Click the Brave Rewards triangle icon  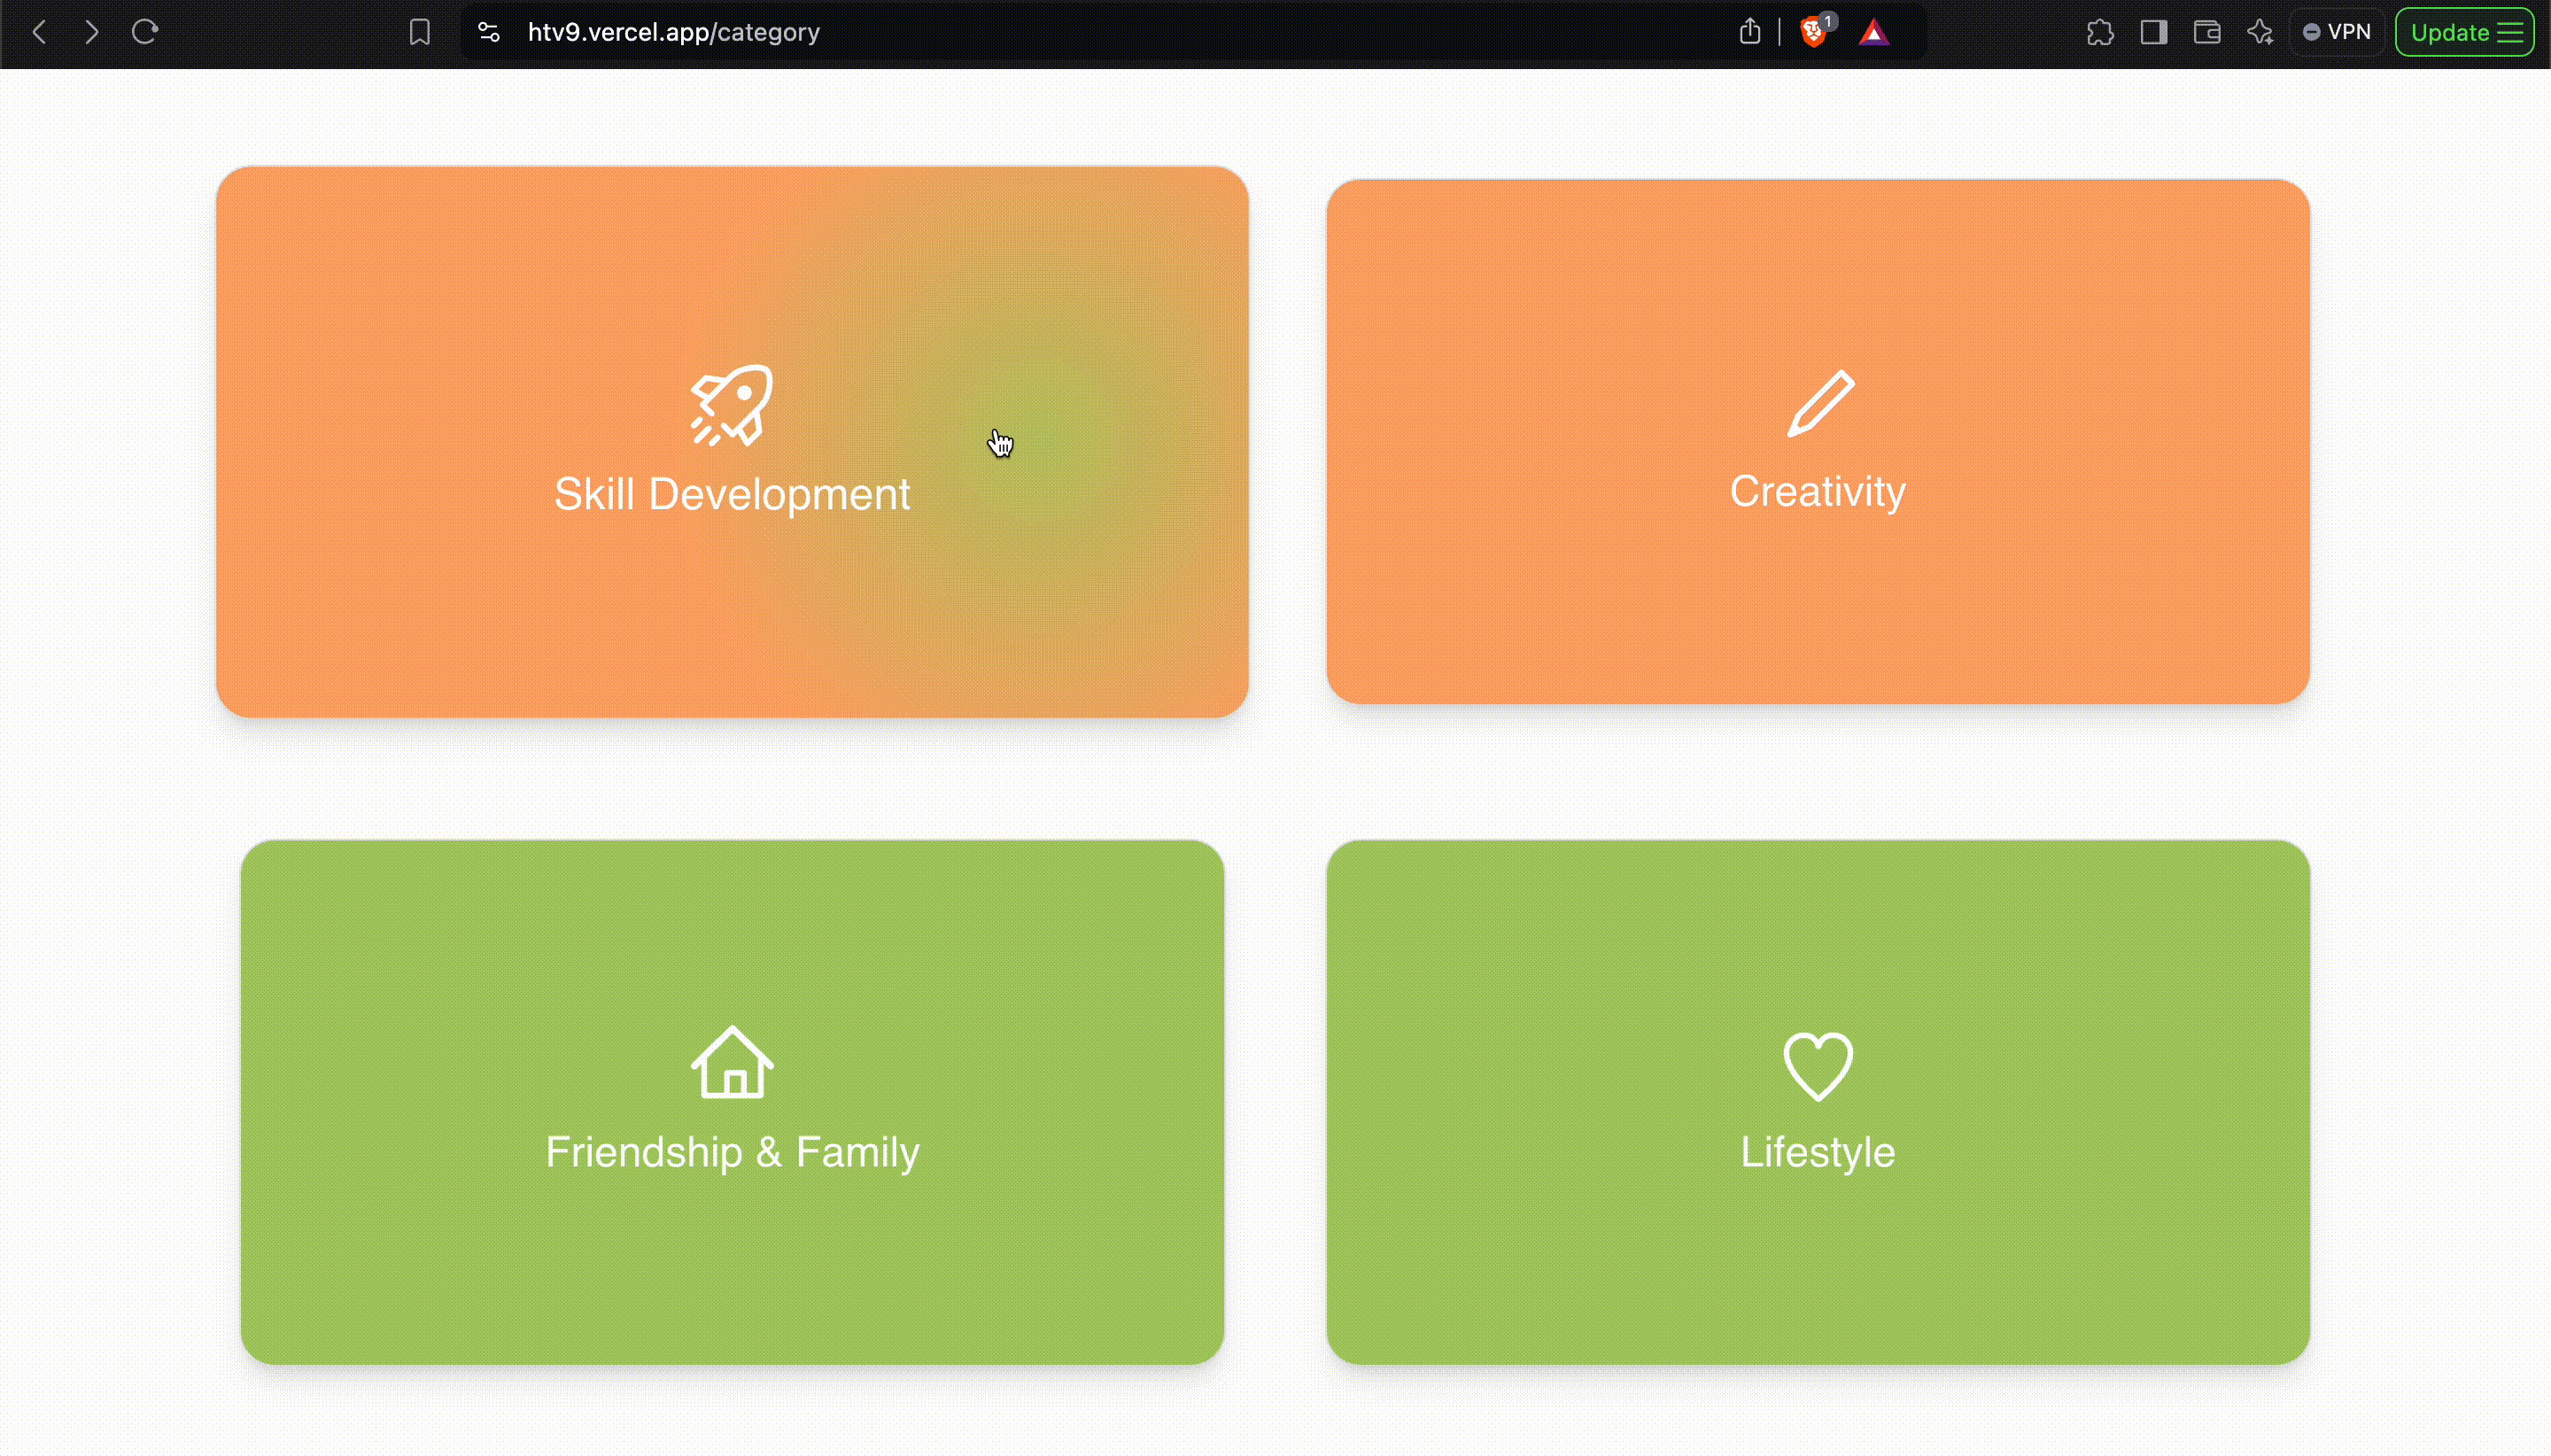pos(1873,33)
